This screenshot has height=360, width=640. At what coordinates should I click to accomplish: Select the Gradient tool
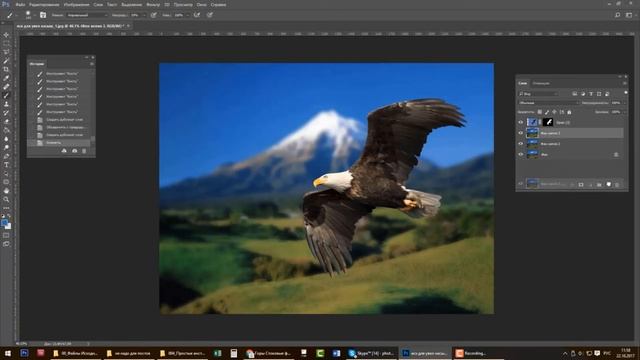[x=6, y=130]
